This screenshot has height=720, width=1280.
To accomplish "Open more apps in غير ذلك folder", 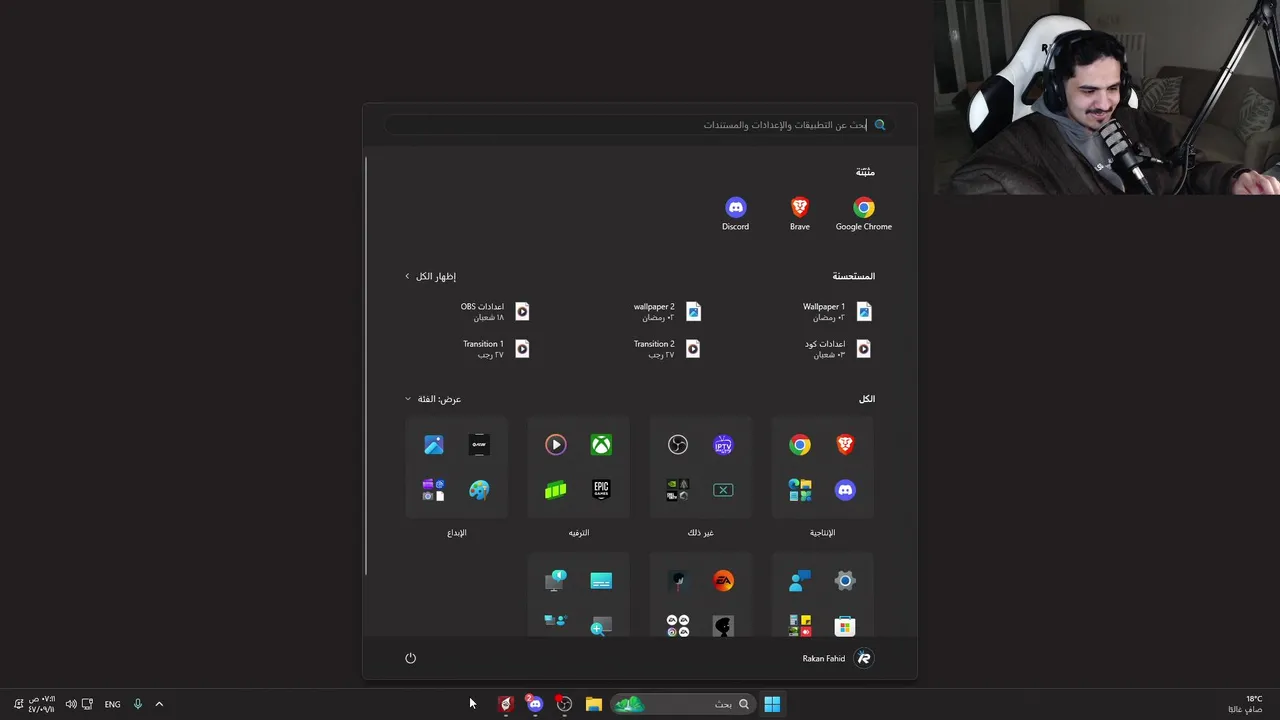I will coord(678,490).
